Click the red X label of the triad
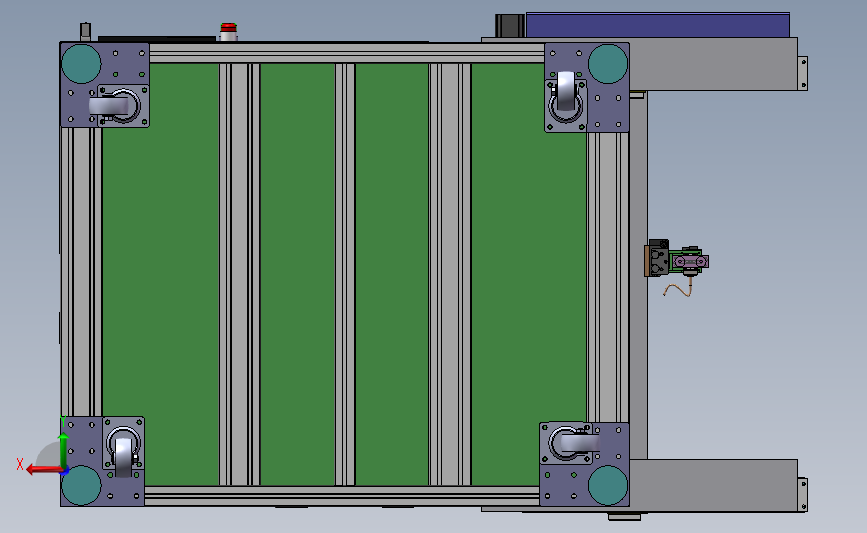Screen dimensions: 867x533 pyautogui.click(x=20, y=464)
